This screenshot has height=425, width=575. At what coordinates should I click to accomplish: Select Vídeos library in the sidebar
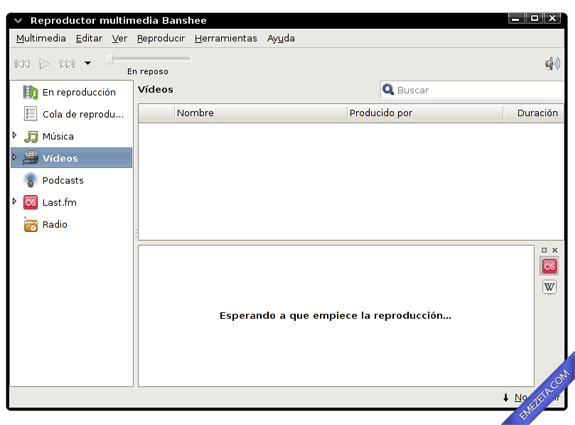[x=72, y=158]
